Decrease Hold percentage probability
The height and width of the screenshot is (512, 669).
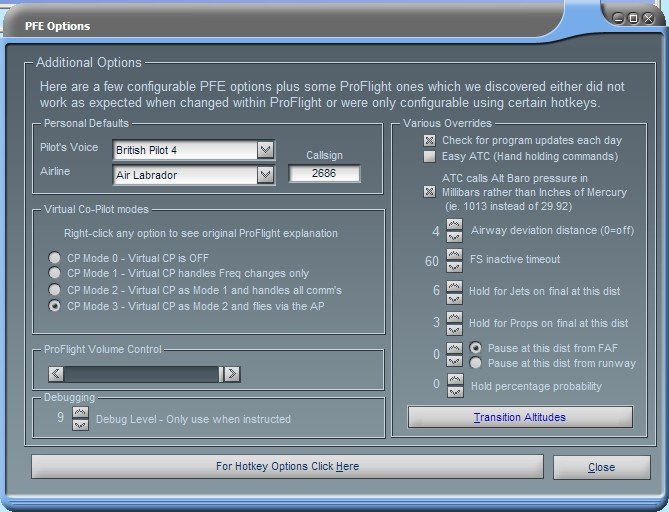tap(456, 391)
